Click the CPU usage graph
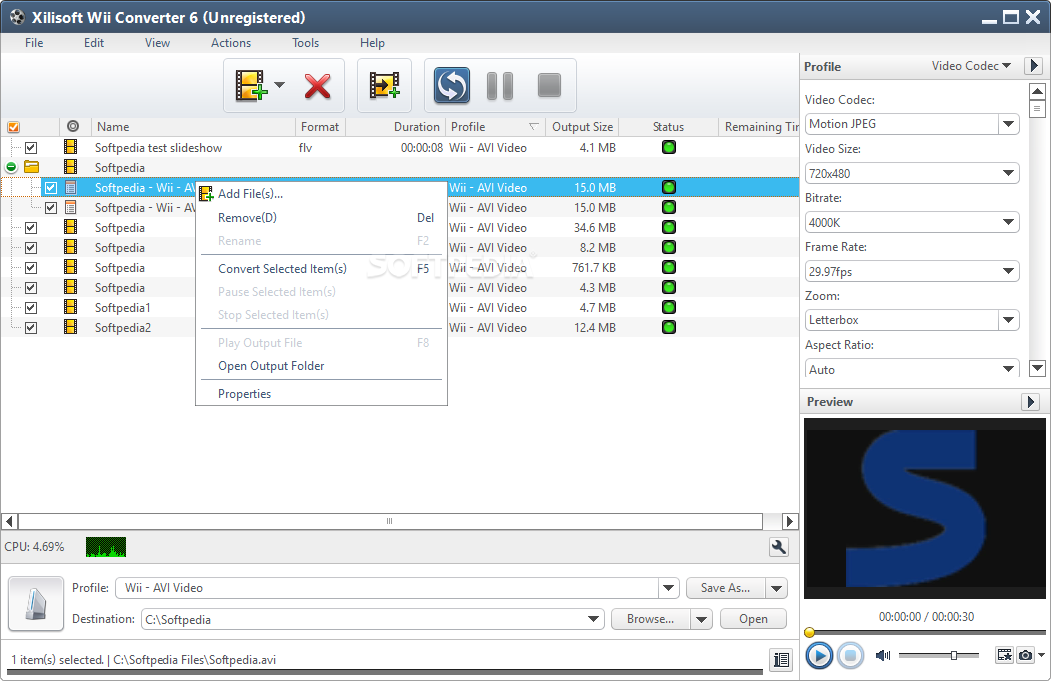Image resolution: width=1051 pixels, height=681 pixels. tap(106, 547)
